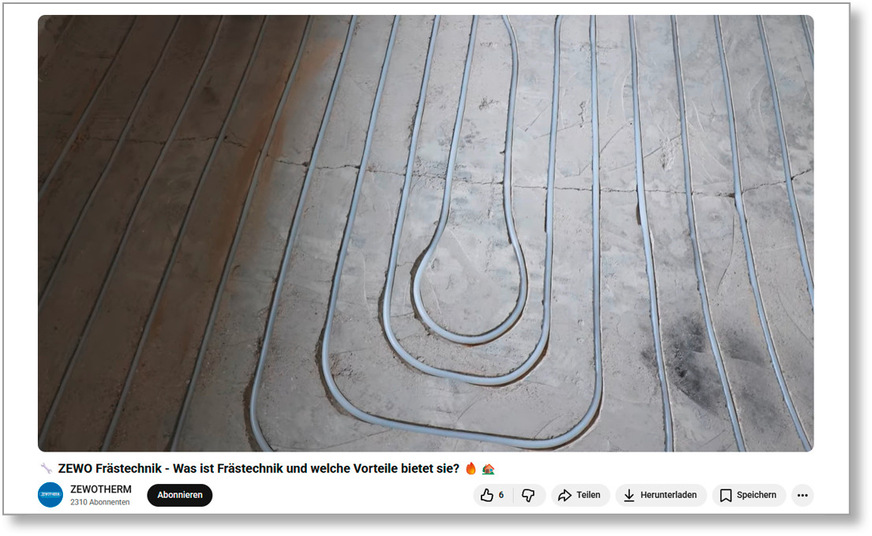Image resolution: width=872 pixels, height=536 pixels.
Task: Click the fire emoji in the title
Action: [x=470, y=468]
